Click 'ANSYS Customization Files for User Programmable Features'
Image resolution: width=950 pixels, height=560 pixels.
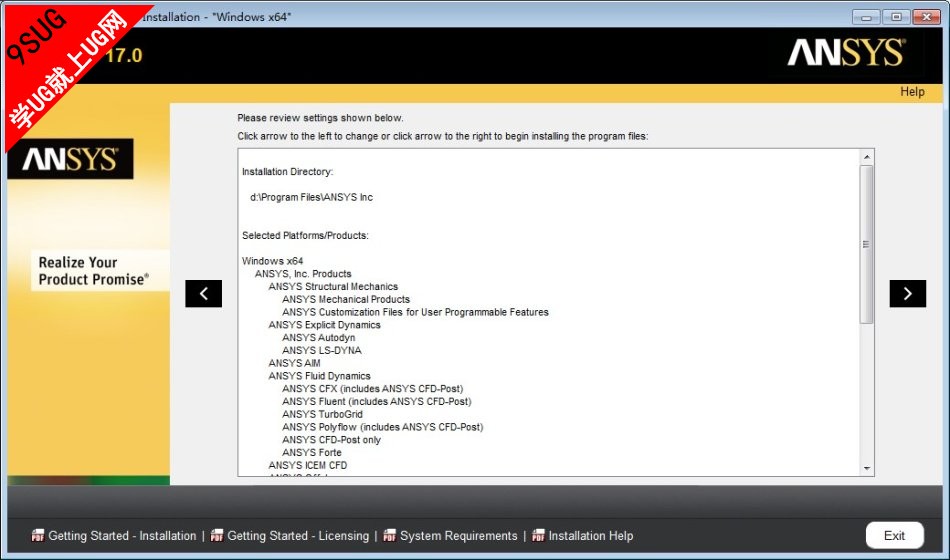coord(415,312)
